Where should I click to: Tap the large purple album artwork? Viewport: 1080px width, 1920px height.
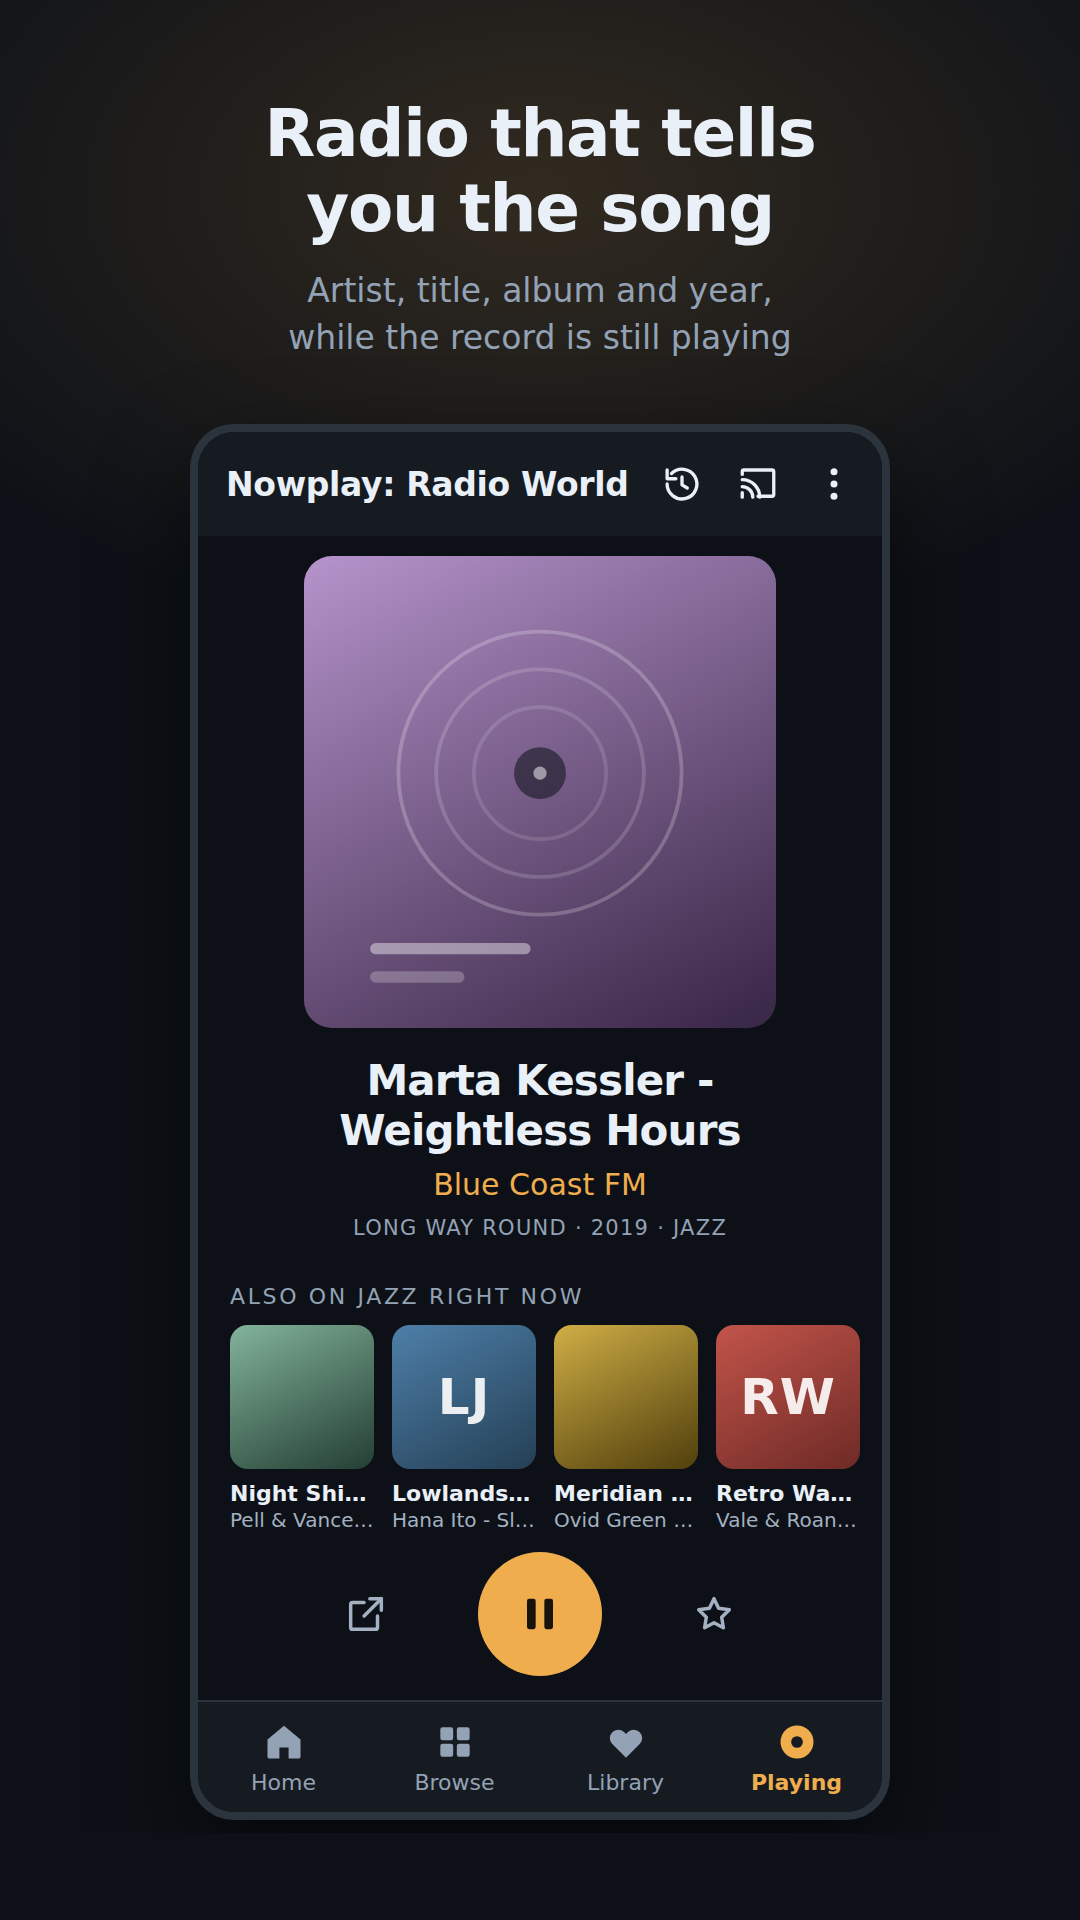[x=540, y=792]
